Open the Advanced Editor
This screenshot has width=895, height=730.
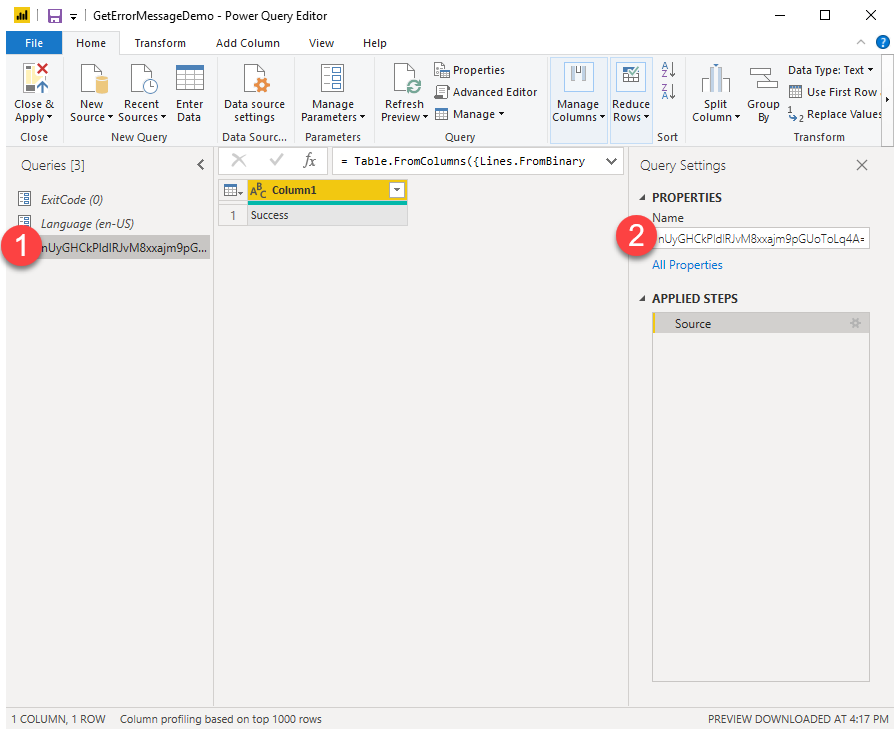[486, 92]
